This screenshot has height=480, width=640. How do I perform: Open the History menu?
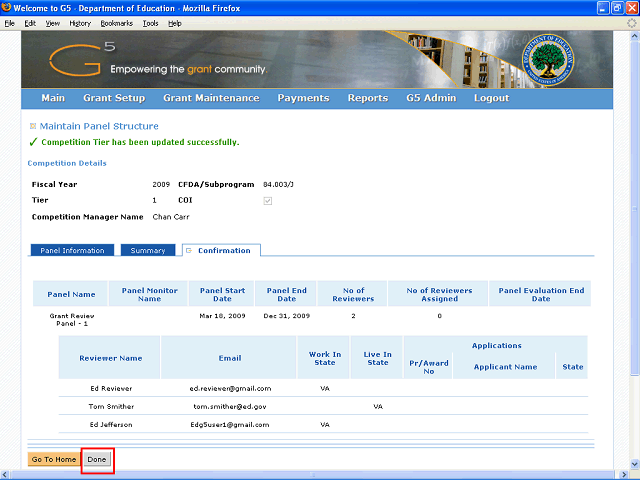point(80,22)
